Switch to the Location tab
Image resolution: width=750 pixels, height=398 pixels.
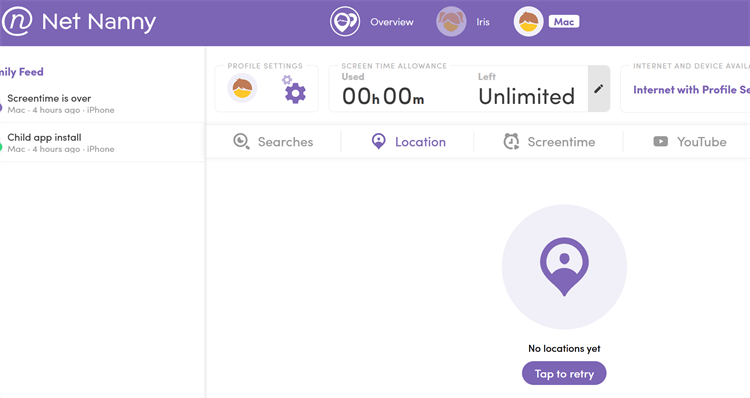point(408,142)
